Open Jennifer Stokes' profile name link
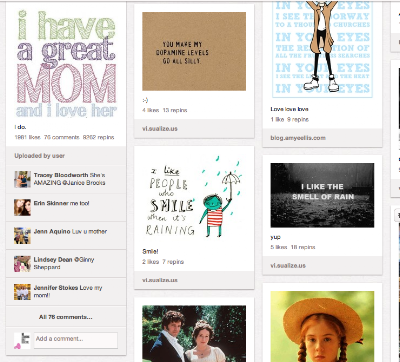400x362 pixels. [x=57, y=287]
